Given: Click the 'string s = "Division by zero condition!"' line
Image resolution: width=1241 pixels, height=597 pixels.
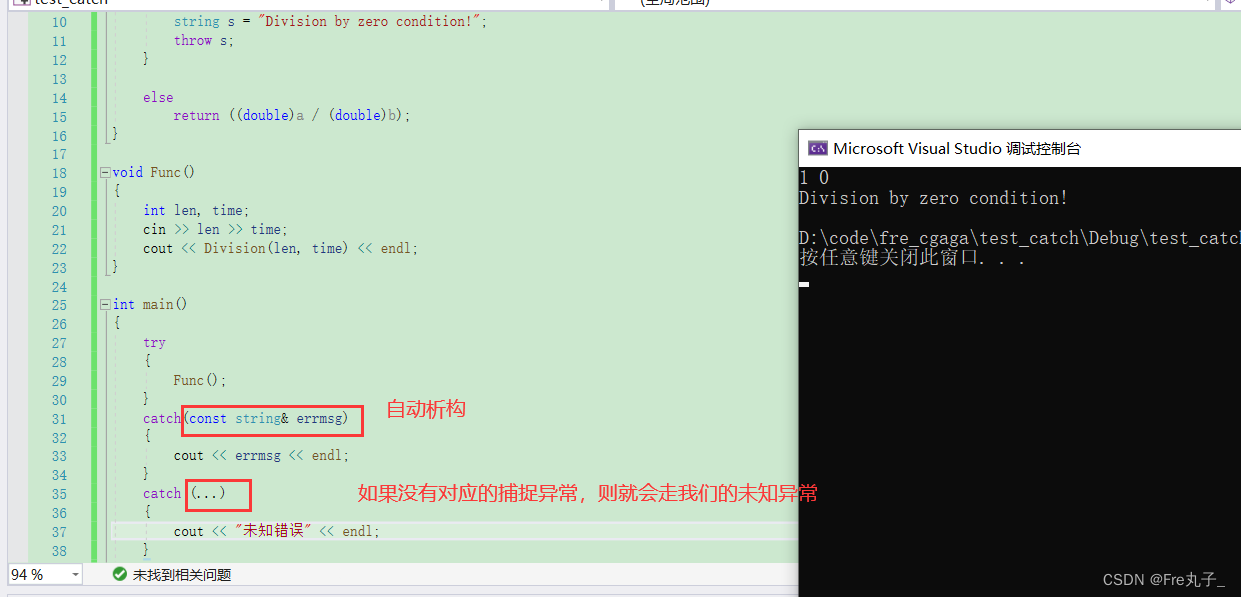Looking at the screenshot, I should tap(330, 21).
